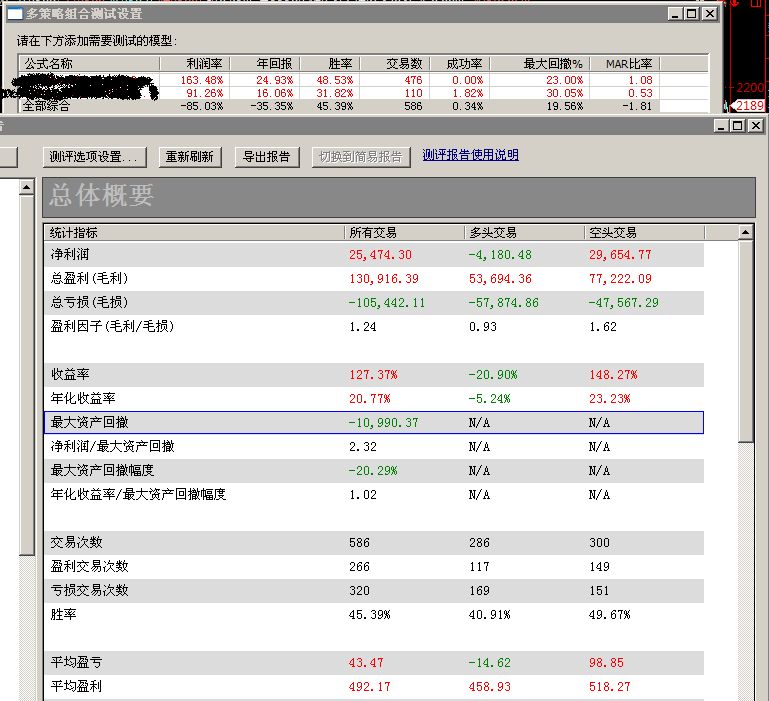Click the 多策略组合测试设置 window title icon
Screen dimensions: 769x701
[15, 14]
